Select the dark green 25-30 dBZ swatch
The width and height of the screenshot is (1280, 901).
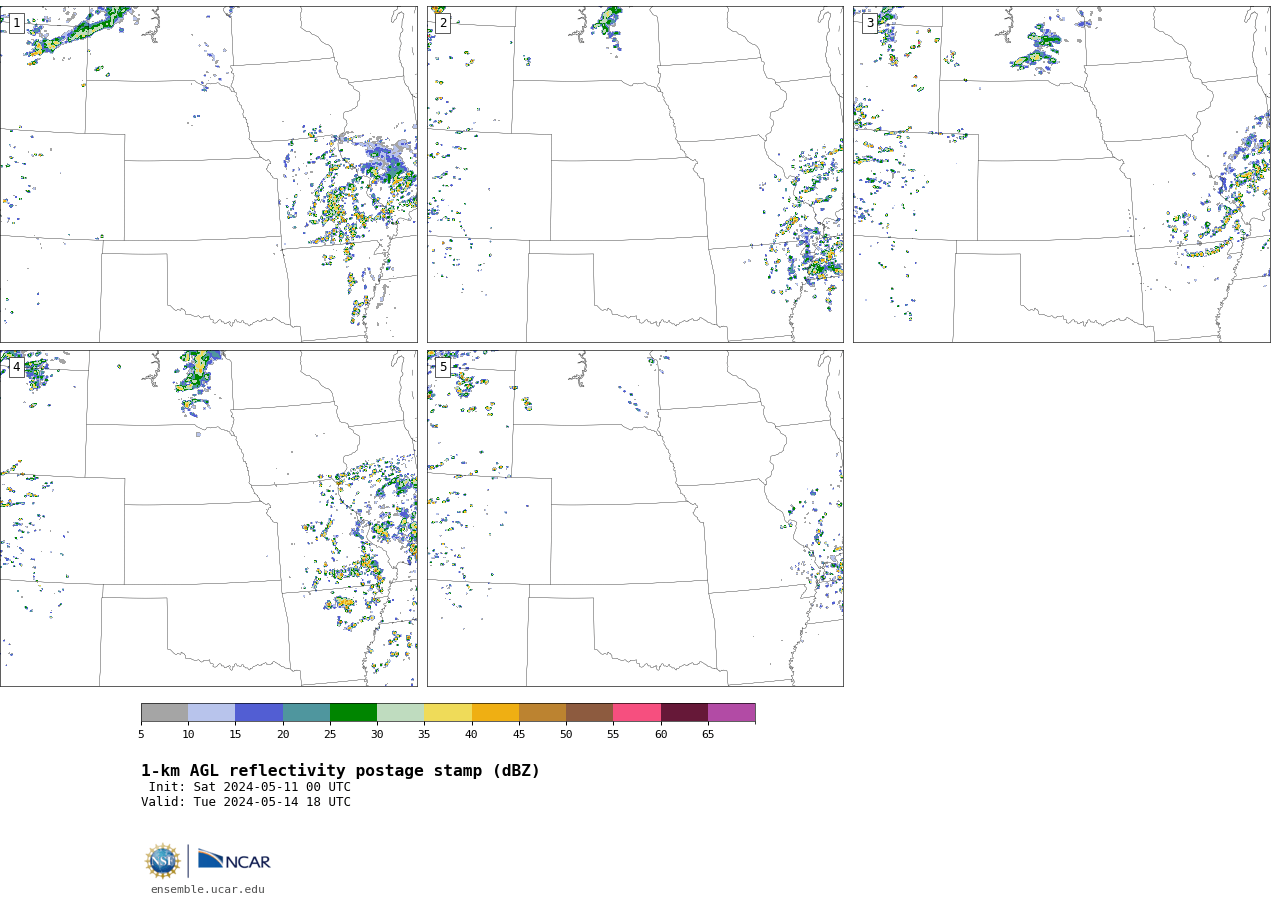tap(353, 713)
